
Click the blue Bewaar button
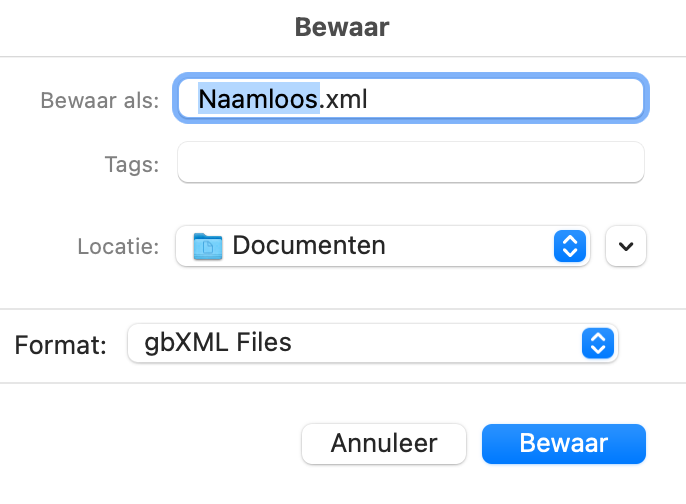tap(564, 444)
